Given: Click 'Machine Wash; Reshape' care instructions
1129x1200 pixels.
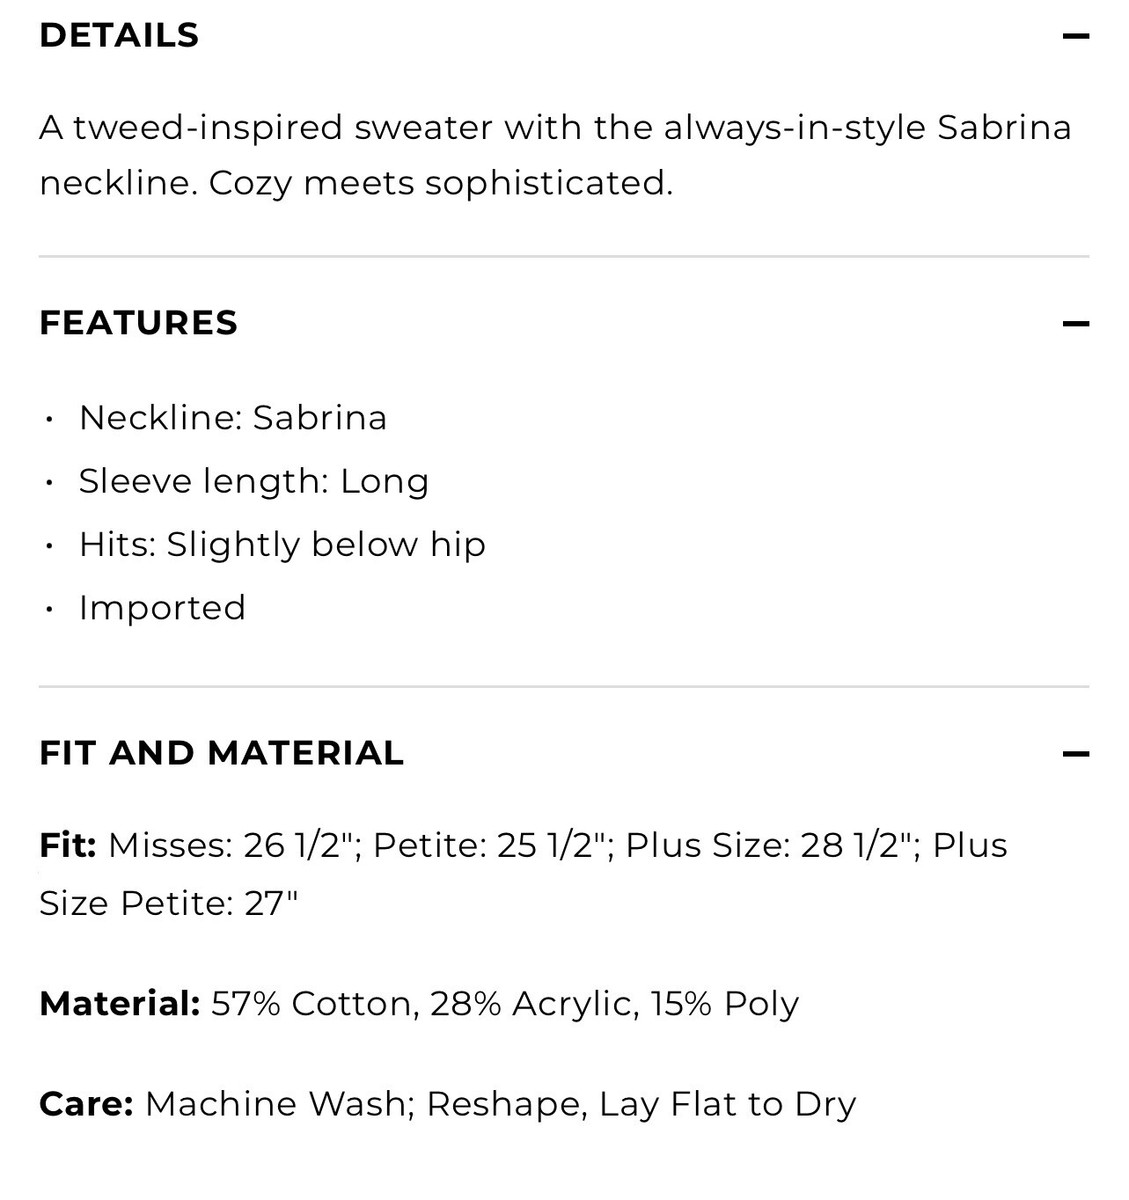Looking at the screenshot, I should [x=365, y=1104].
